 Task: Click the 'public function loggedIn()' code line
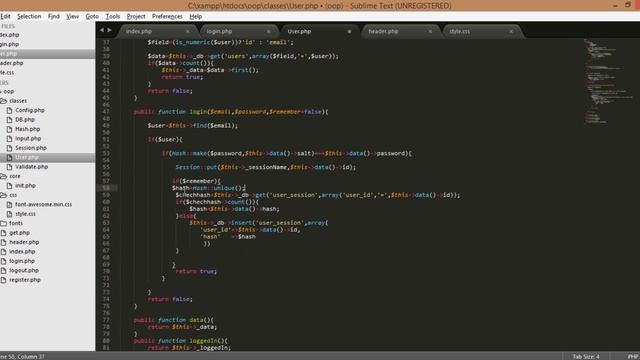180,341
